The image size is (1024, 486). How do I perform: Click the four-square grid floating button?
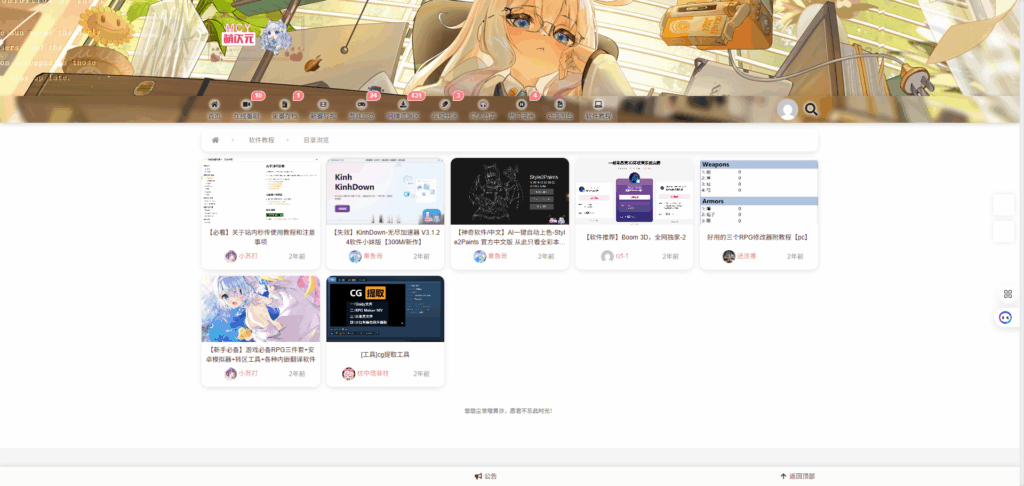coord(1007,294)
